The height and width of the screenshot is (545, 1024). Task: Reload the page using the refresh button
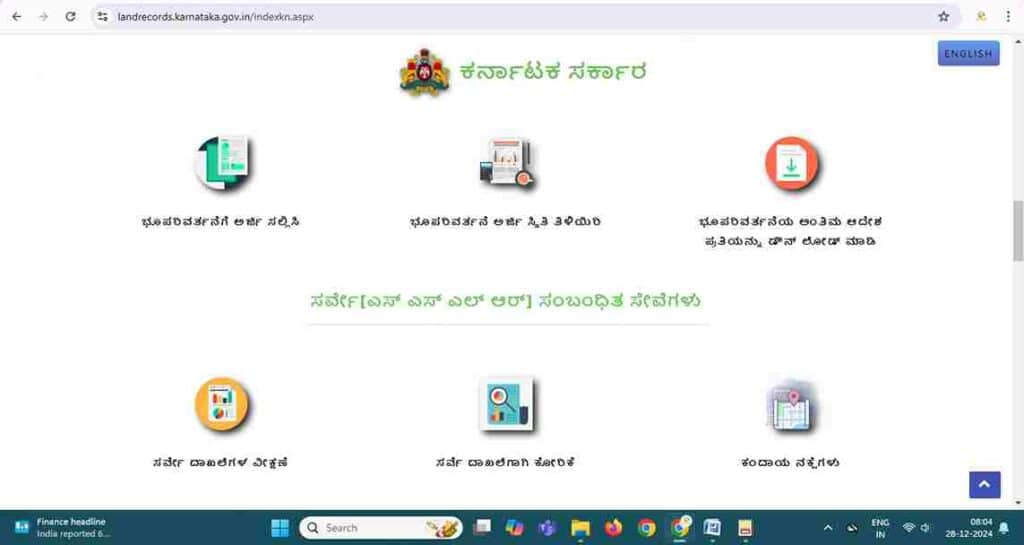click(70, 16)
